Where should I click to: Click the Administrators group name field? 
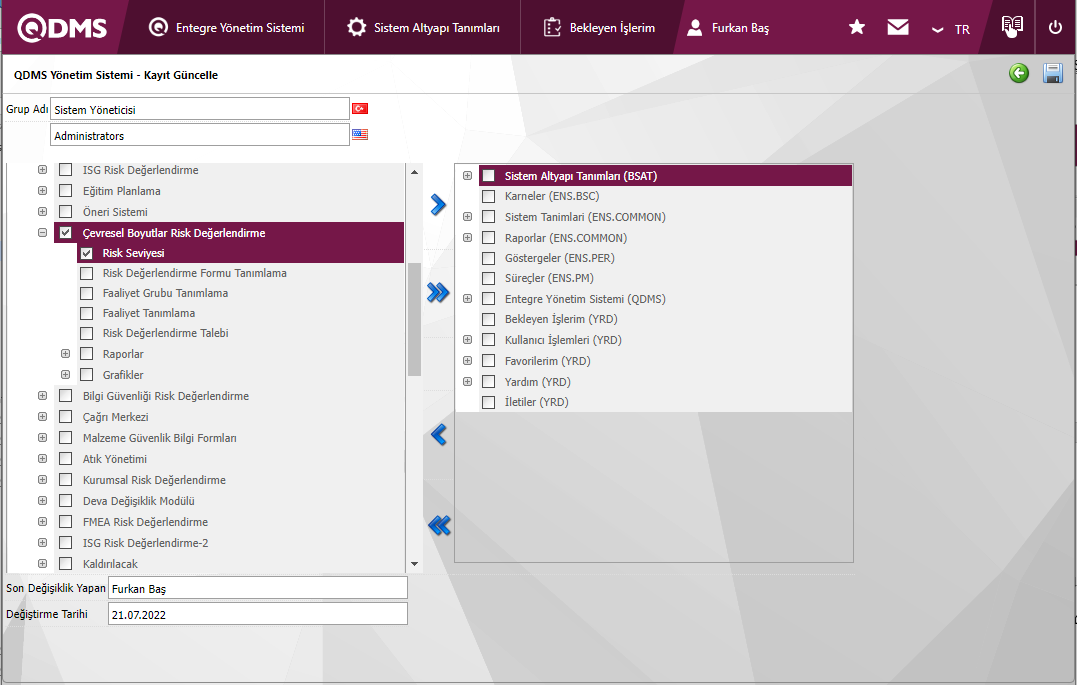pos(199,135)
